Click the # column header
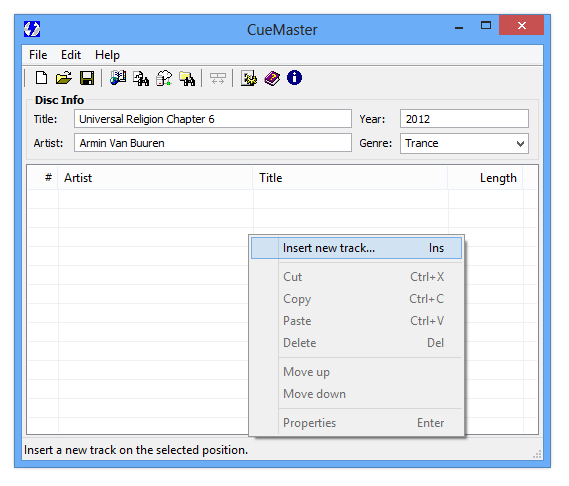Viewport: 569px width, 486px height. 43,178
